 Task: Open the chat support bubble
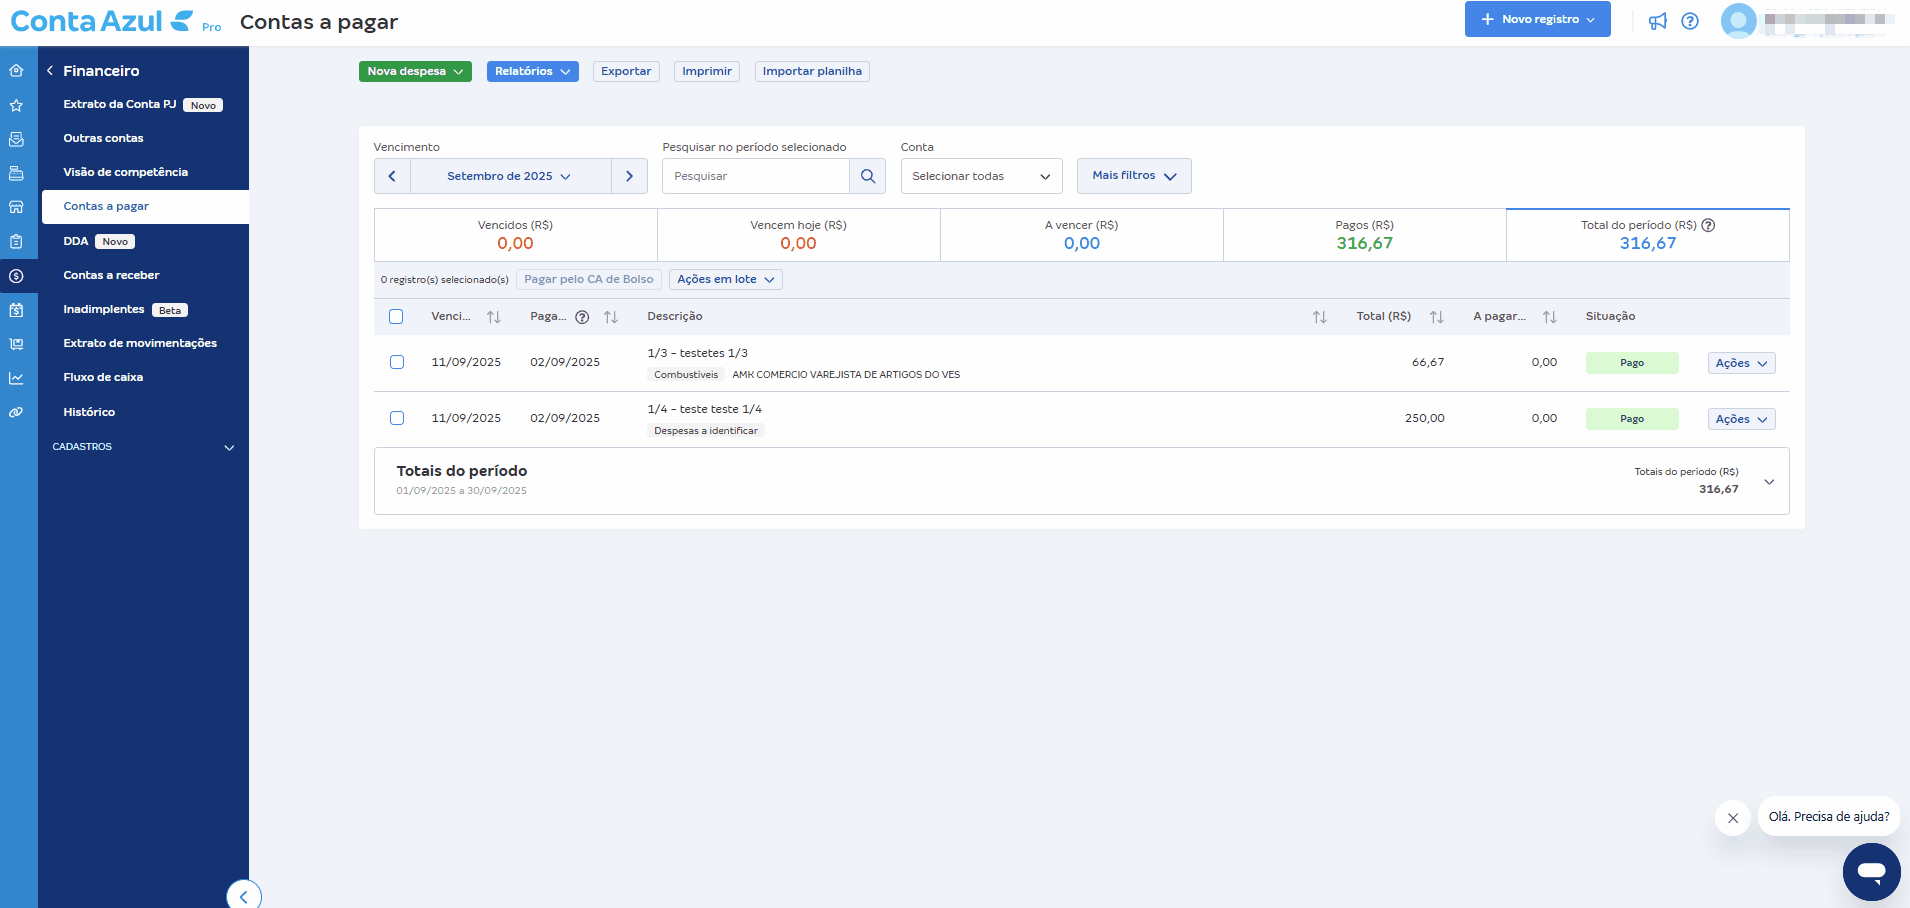pos(1871,871)
